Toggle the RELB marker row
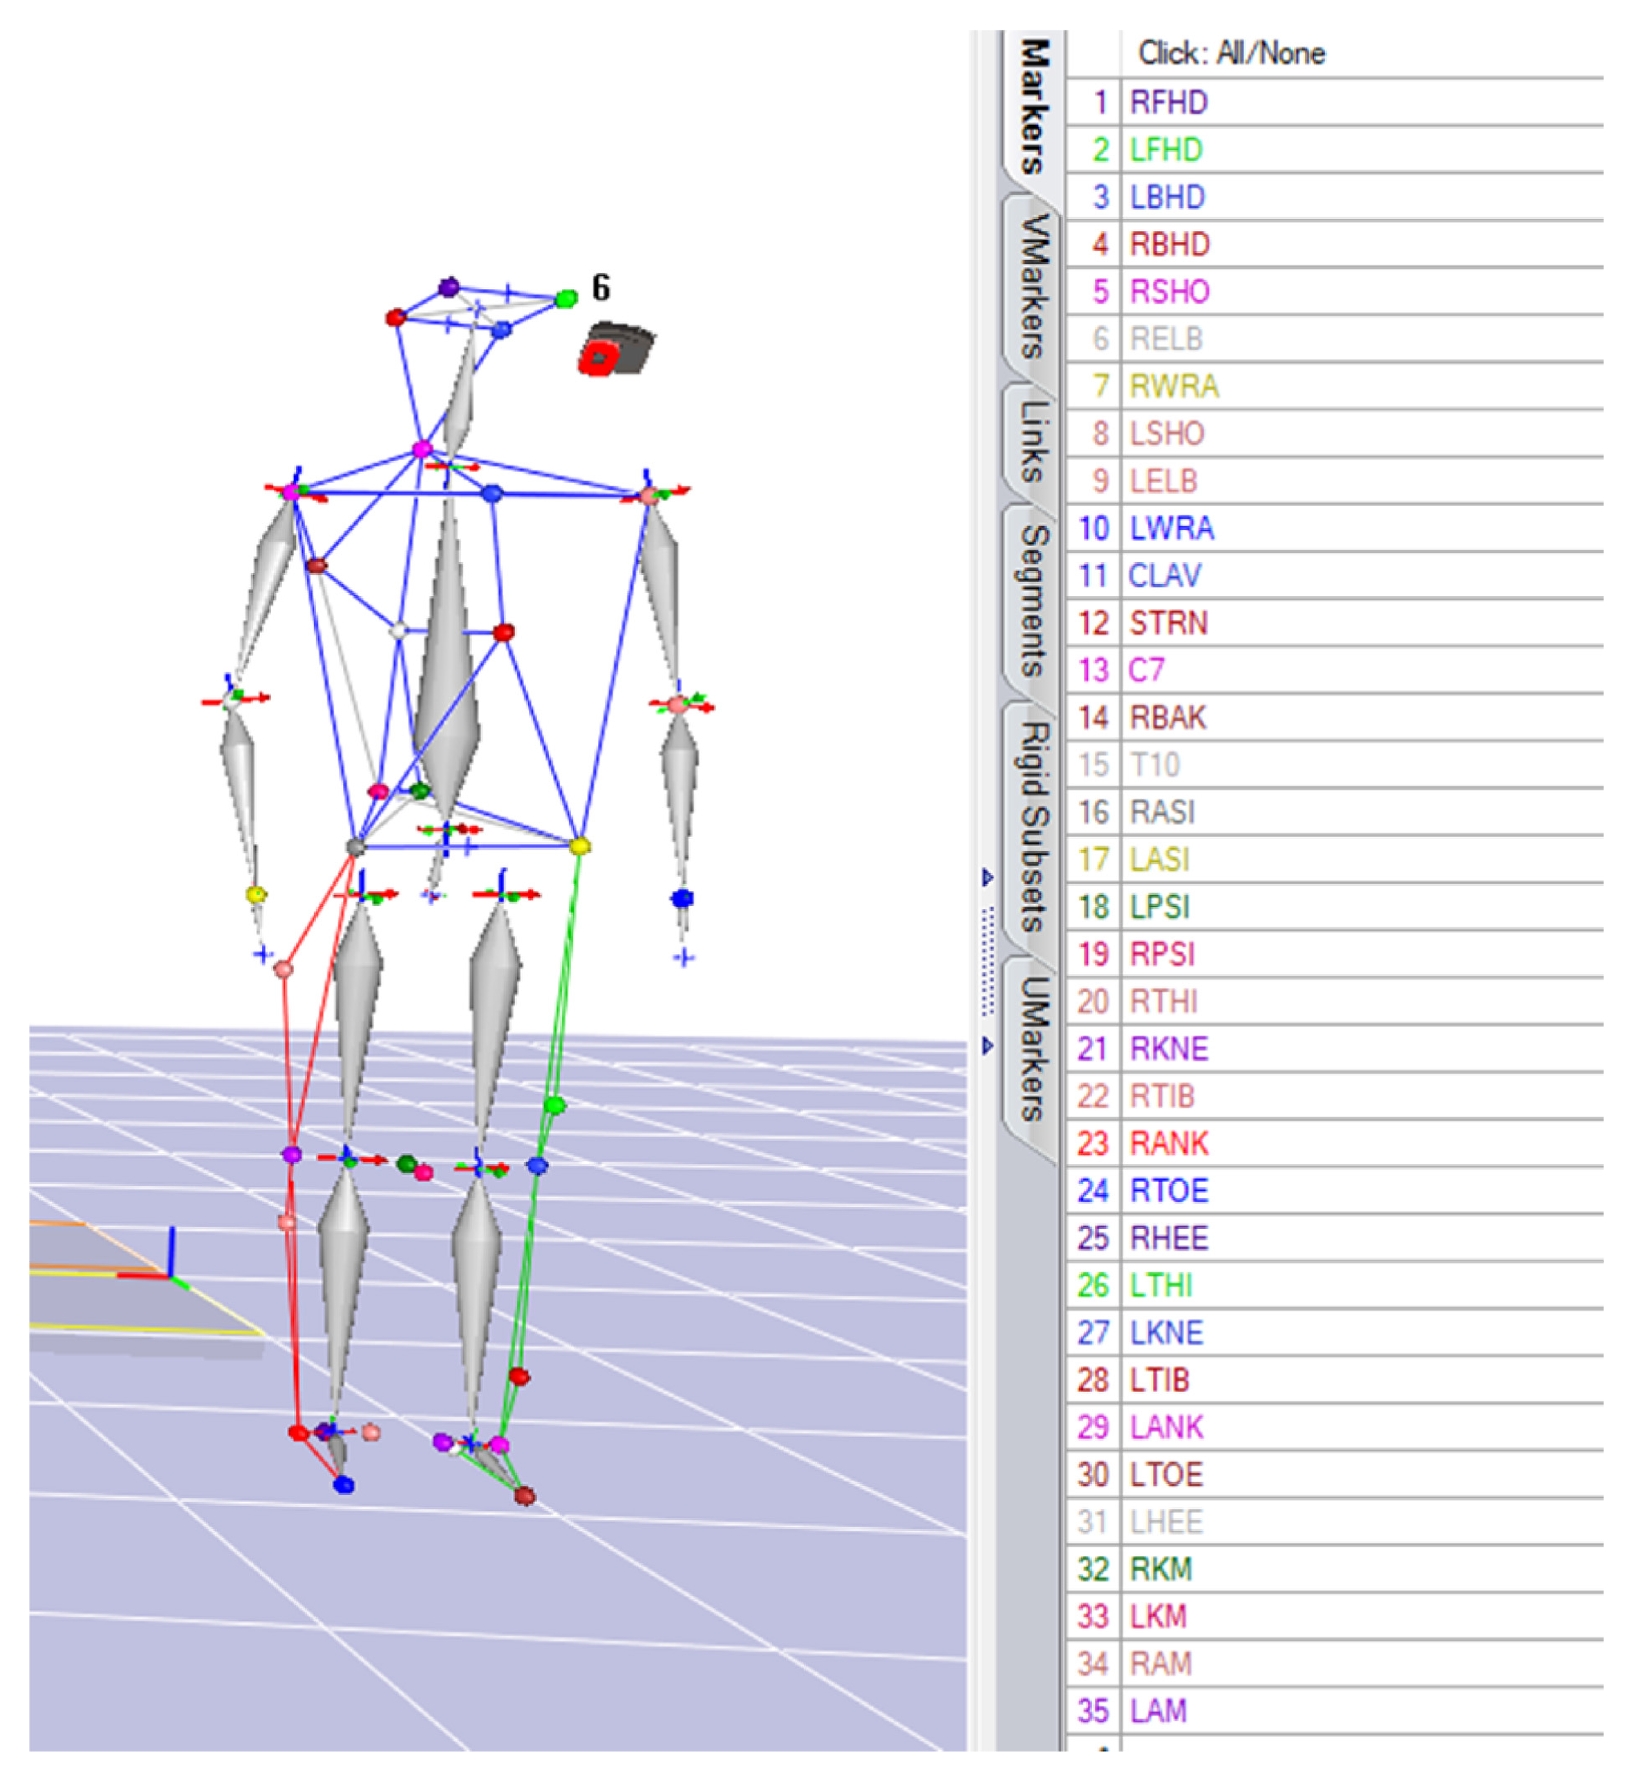This screenshot has height=1782, width=1634. coord(1335,339)
